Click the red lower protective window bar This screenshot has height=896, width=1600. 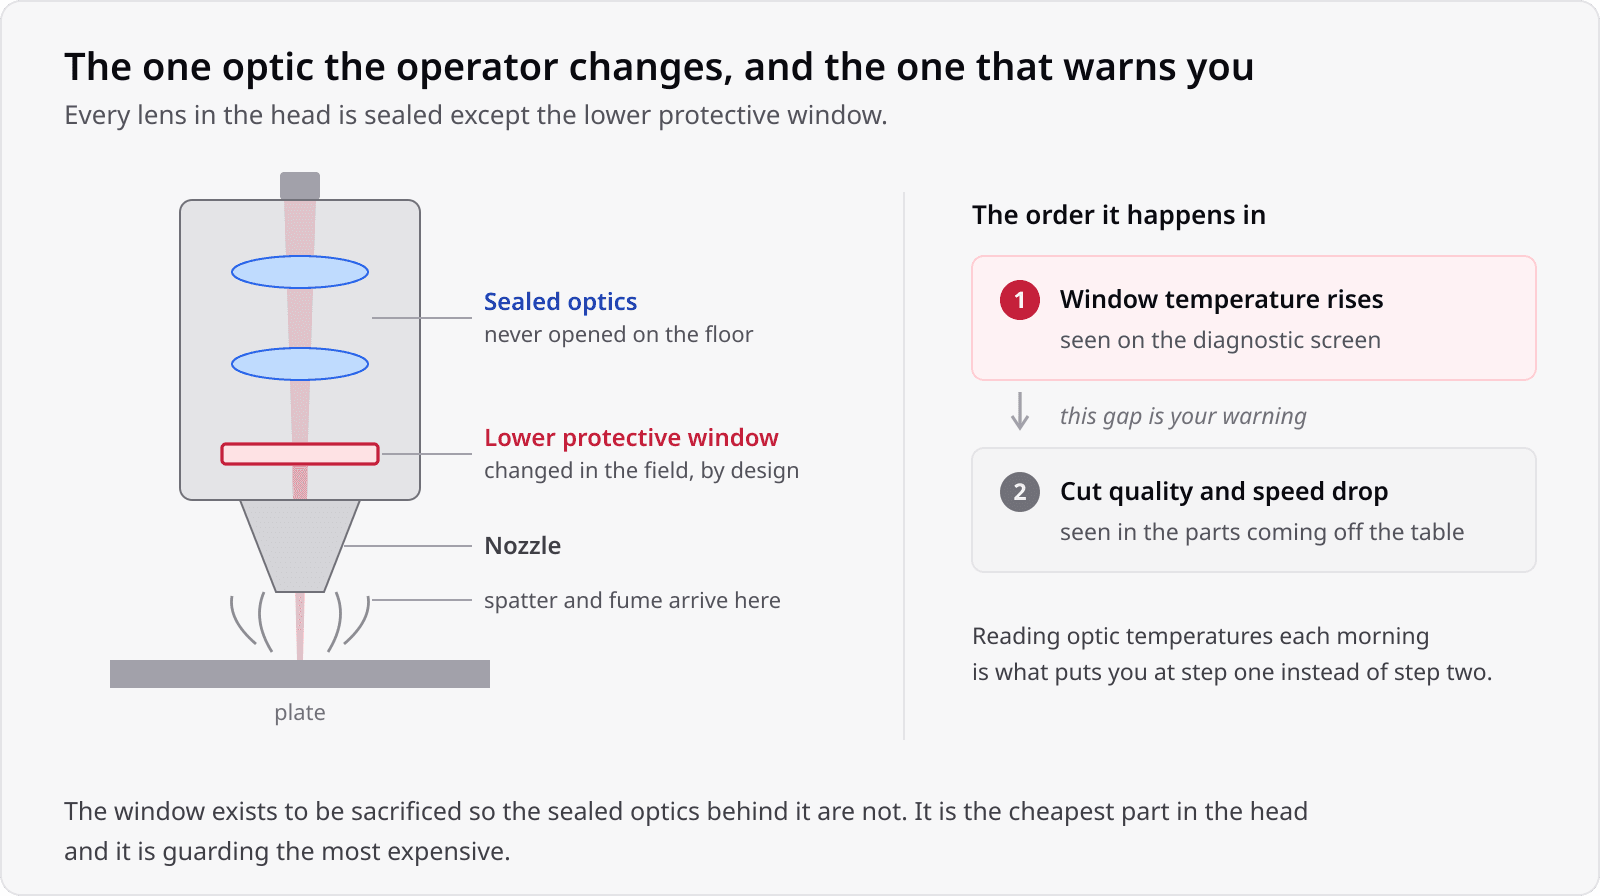click(x=300, y=454)
